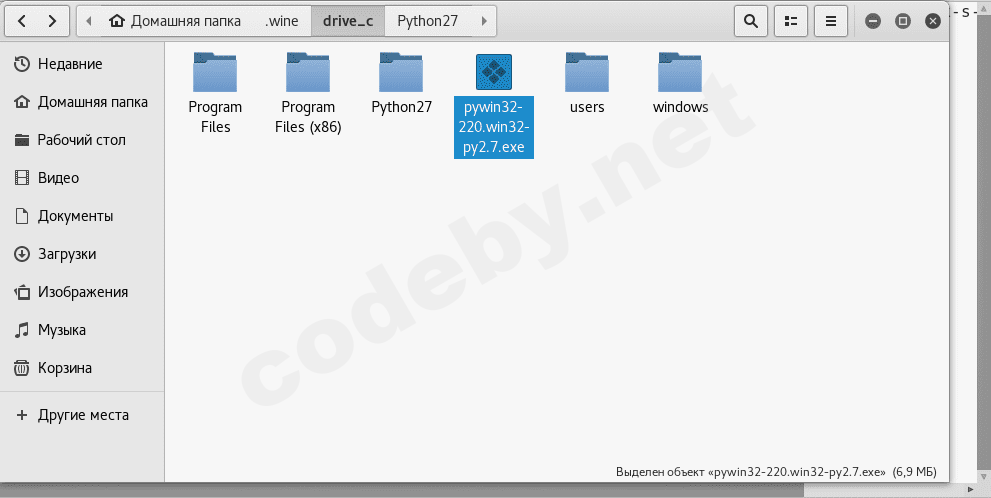Viewport: 991px width, 498px height.
Task: Click the Program Files (x86) name label
Action: pyautogui.click(x=308, y=117)
